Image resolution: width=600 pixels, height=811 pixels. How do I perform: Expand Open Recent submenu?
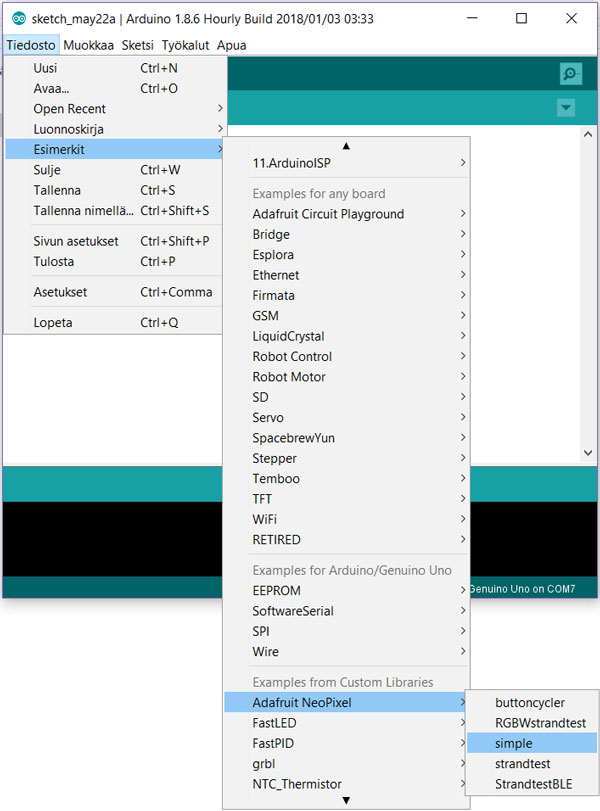click(114, 109)
